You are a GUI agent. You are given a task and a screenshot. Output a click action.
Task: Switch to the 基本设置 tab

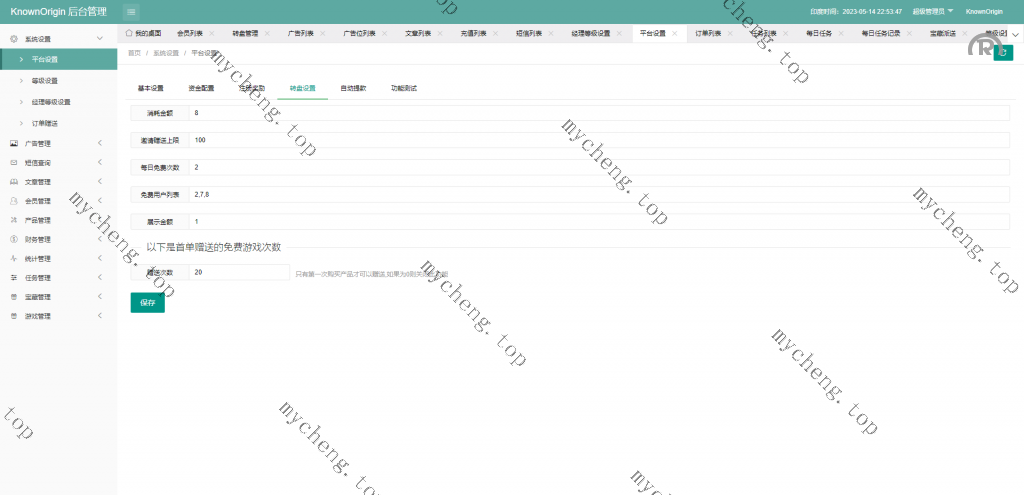150,88
